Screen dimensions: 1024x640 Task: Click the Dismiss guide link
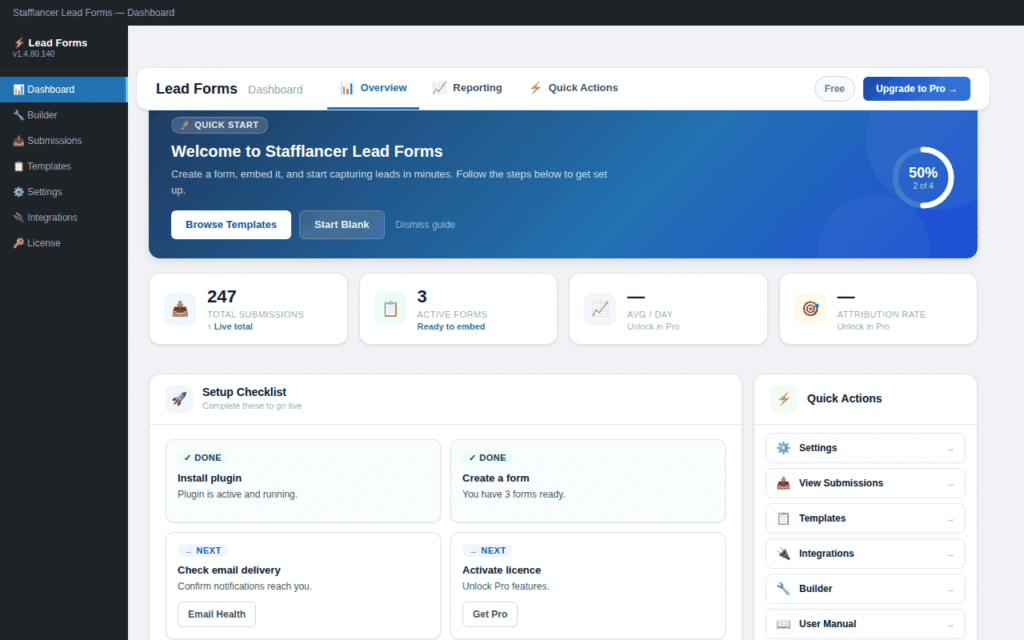(x=425, y=225)
